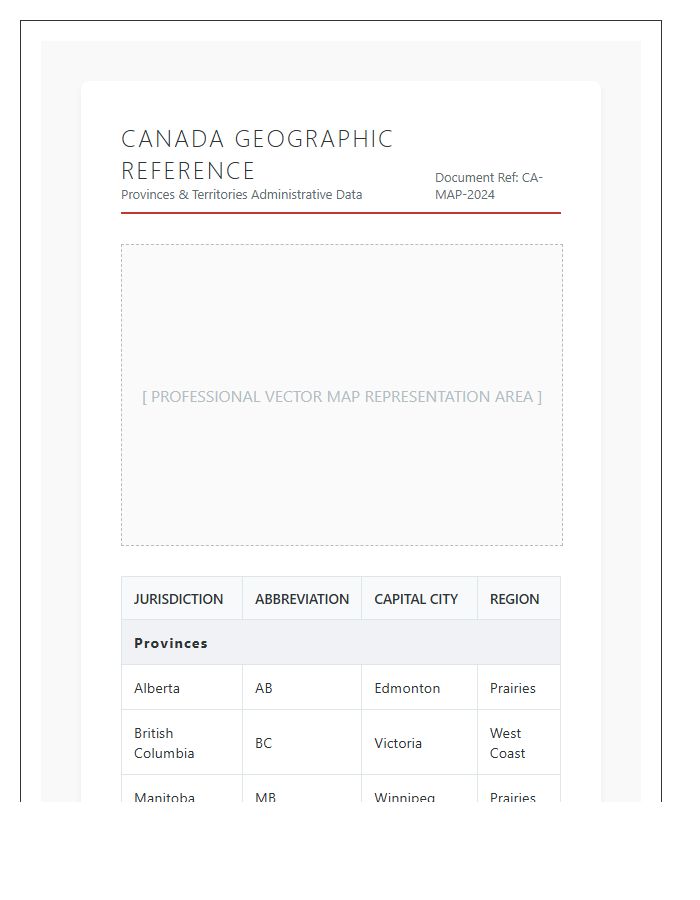This screenshot has height=900, width=700.
Task: Click the Manitoba jurisdiction cell
Action: (182, 789)
